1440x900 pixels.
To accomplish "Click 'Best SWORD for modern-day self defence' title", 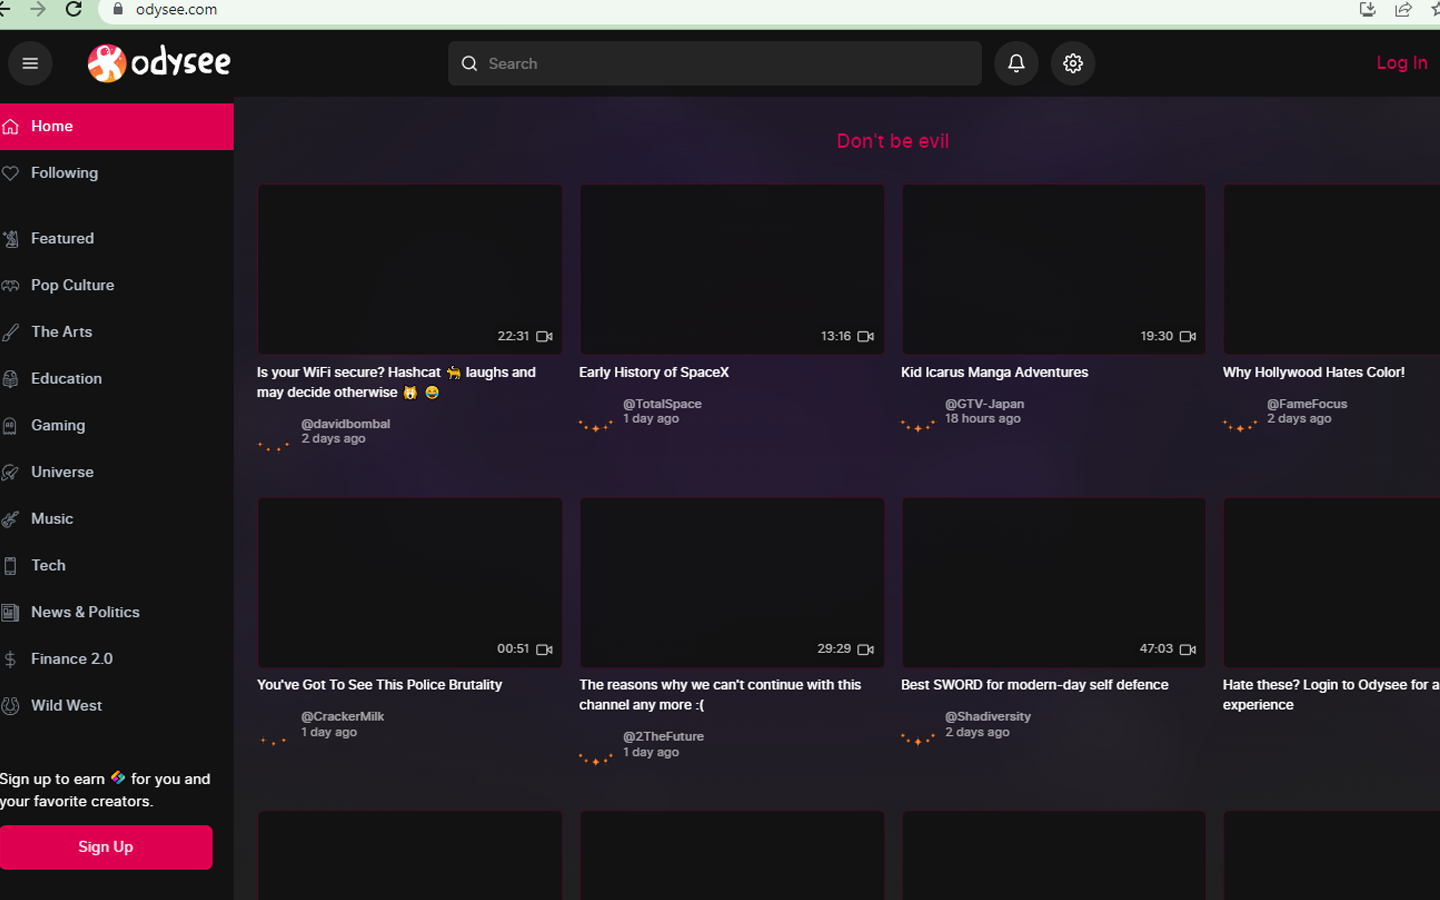I will point(1034,685).
